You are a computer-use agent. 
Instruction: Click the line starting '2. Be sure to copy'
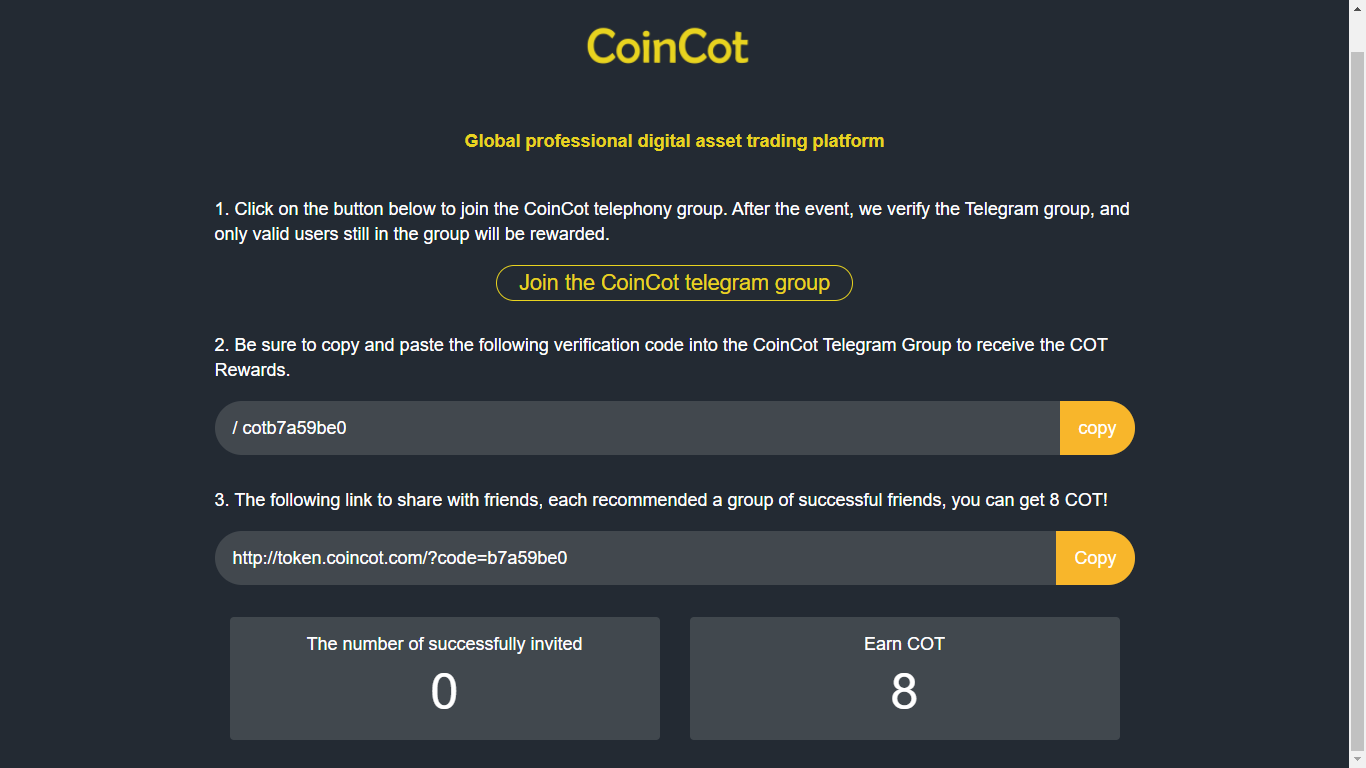tap(661, 345)
